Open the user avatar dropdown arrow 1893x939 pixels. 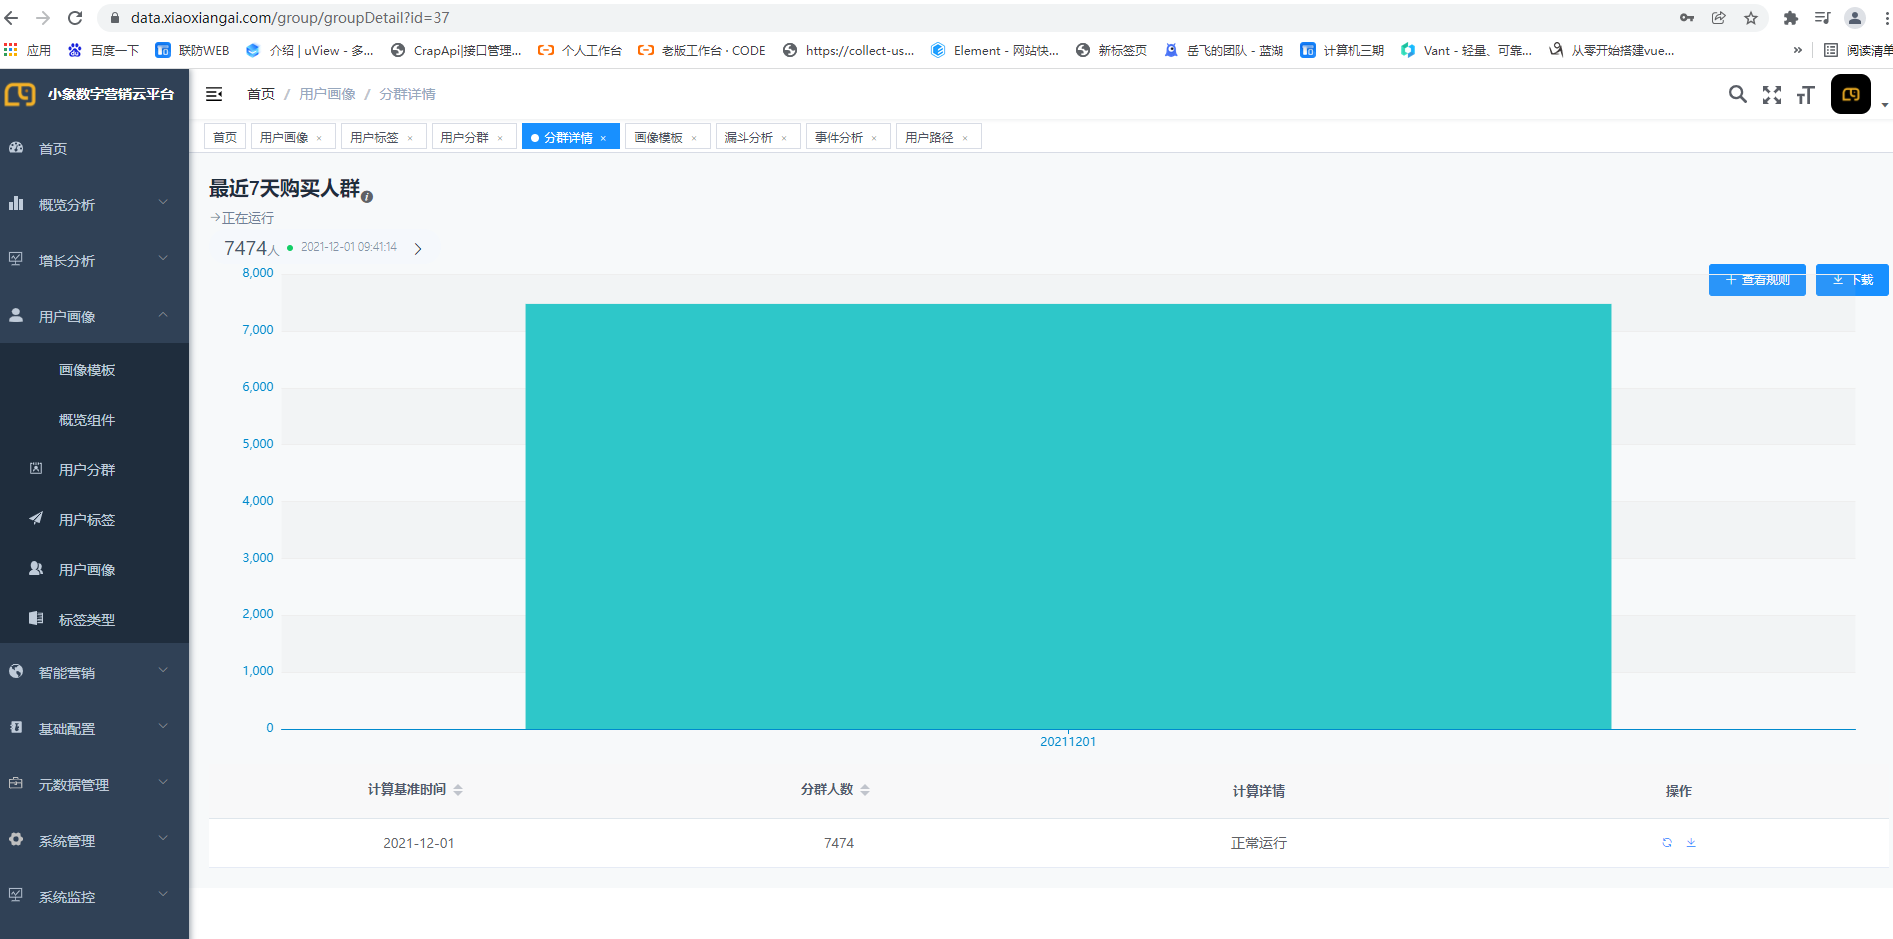(x=1886, y=104)
